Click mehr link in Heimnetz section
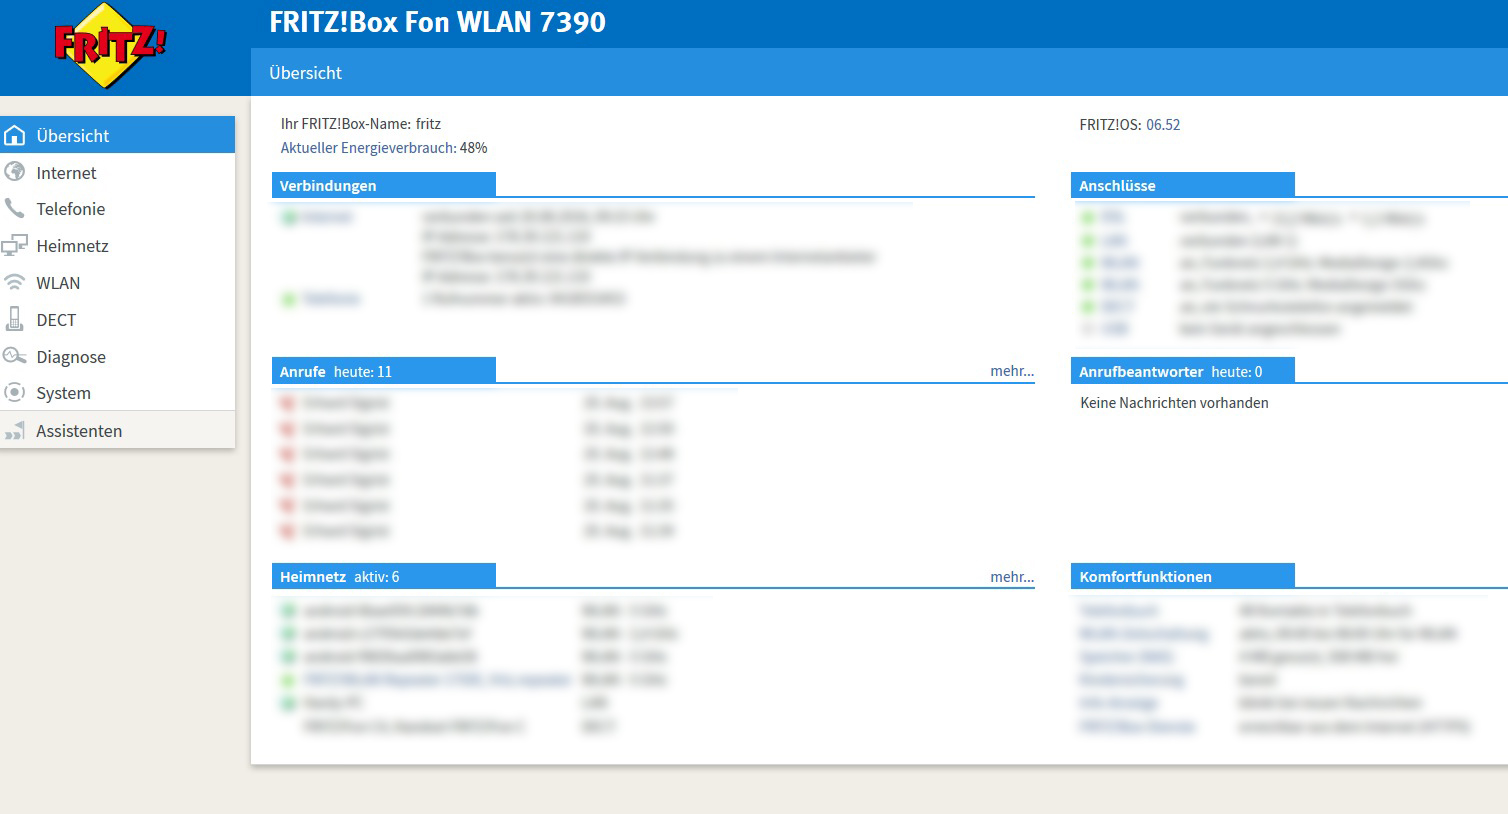Screen dimensions: 1508x814 pos(1012,577)
